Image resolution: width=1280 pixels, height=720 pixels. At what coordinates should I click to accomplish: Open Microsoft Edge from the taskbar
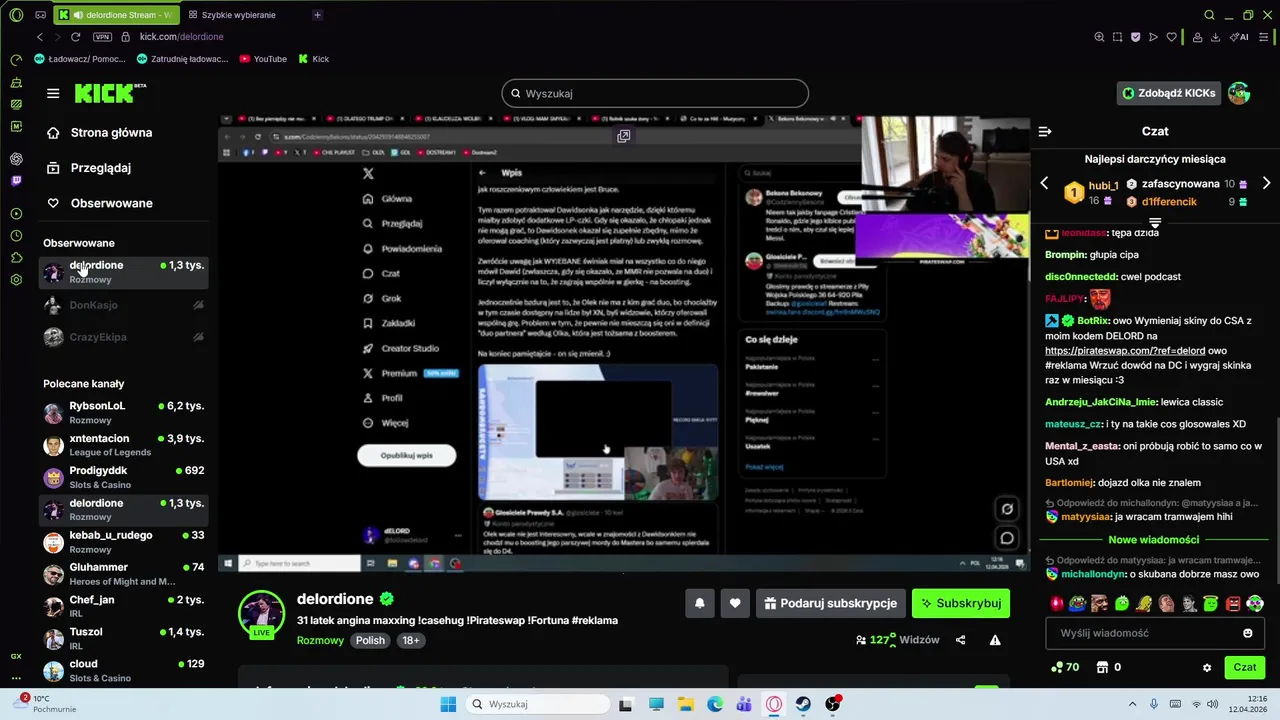(x=715, y=704)
